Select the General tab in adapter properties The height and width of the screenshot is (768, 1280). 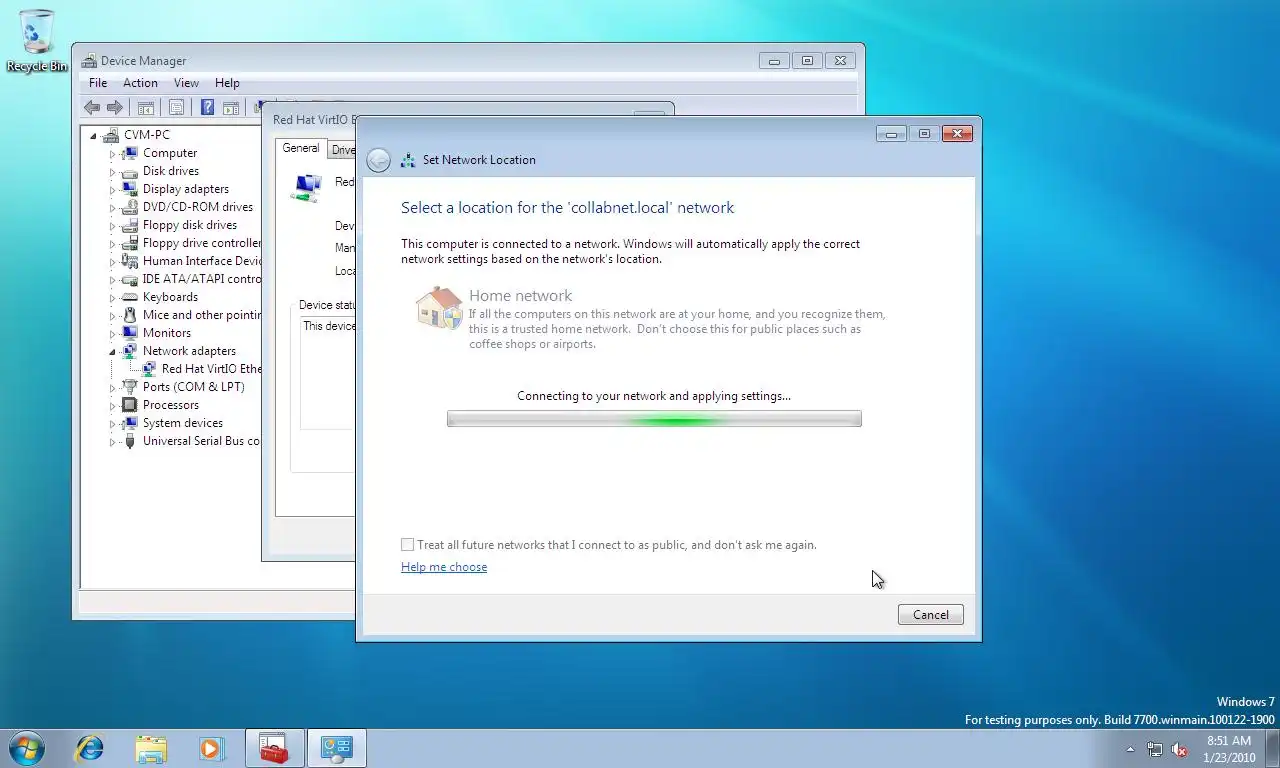[x=301, y=148]
